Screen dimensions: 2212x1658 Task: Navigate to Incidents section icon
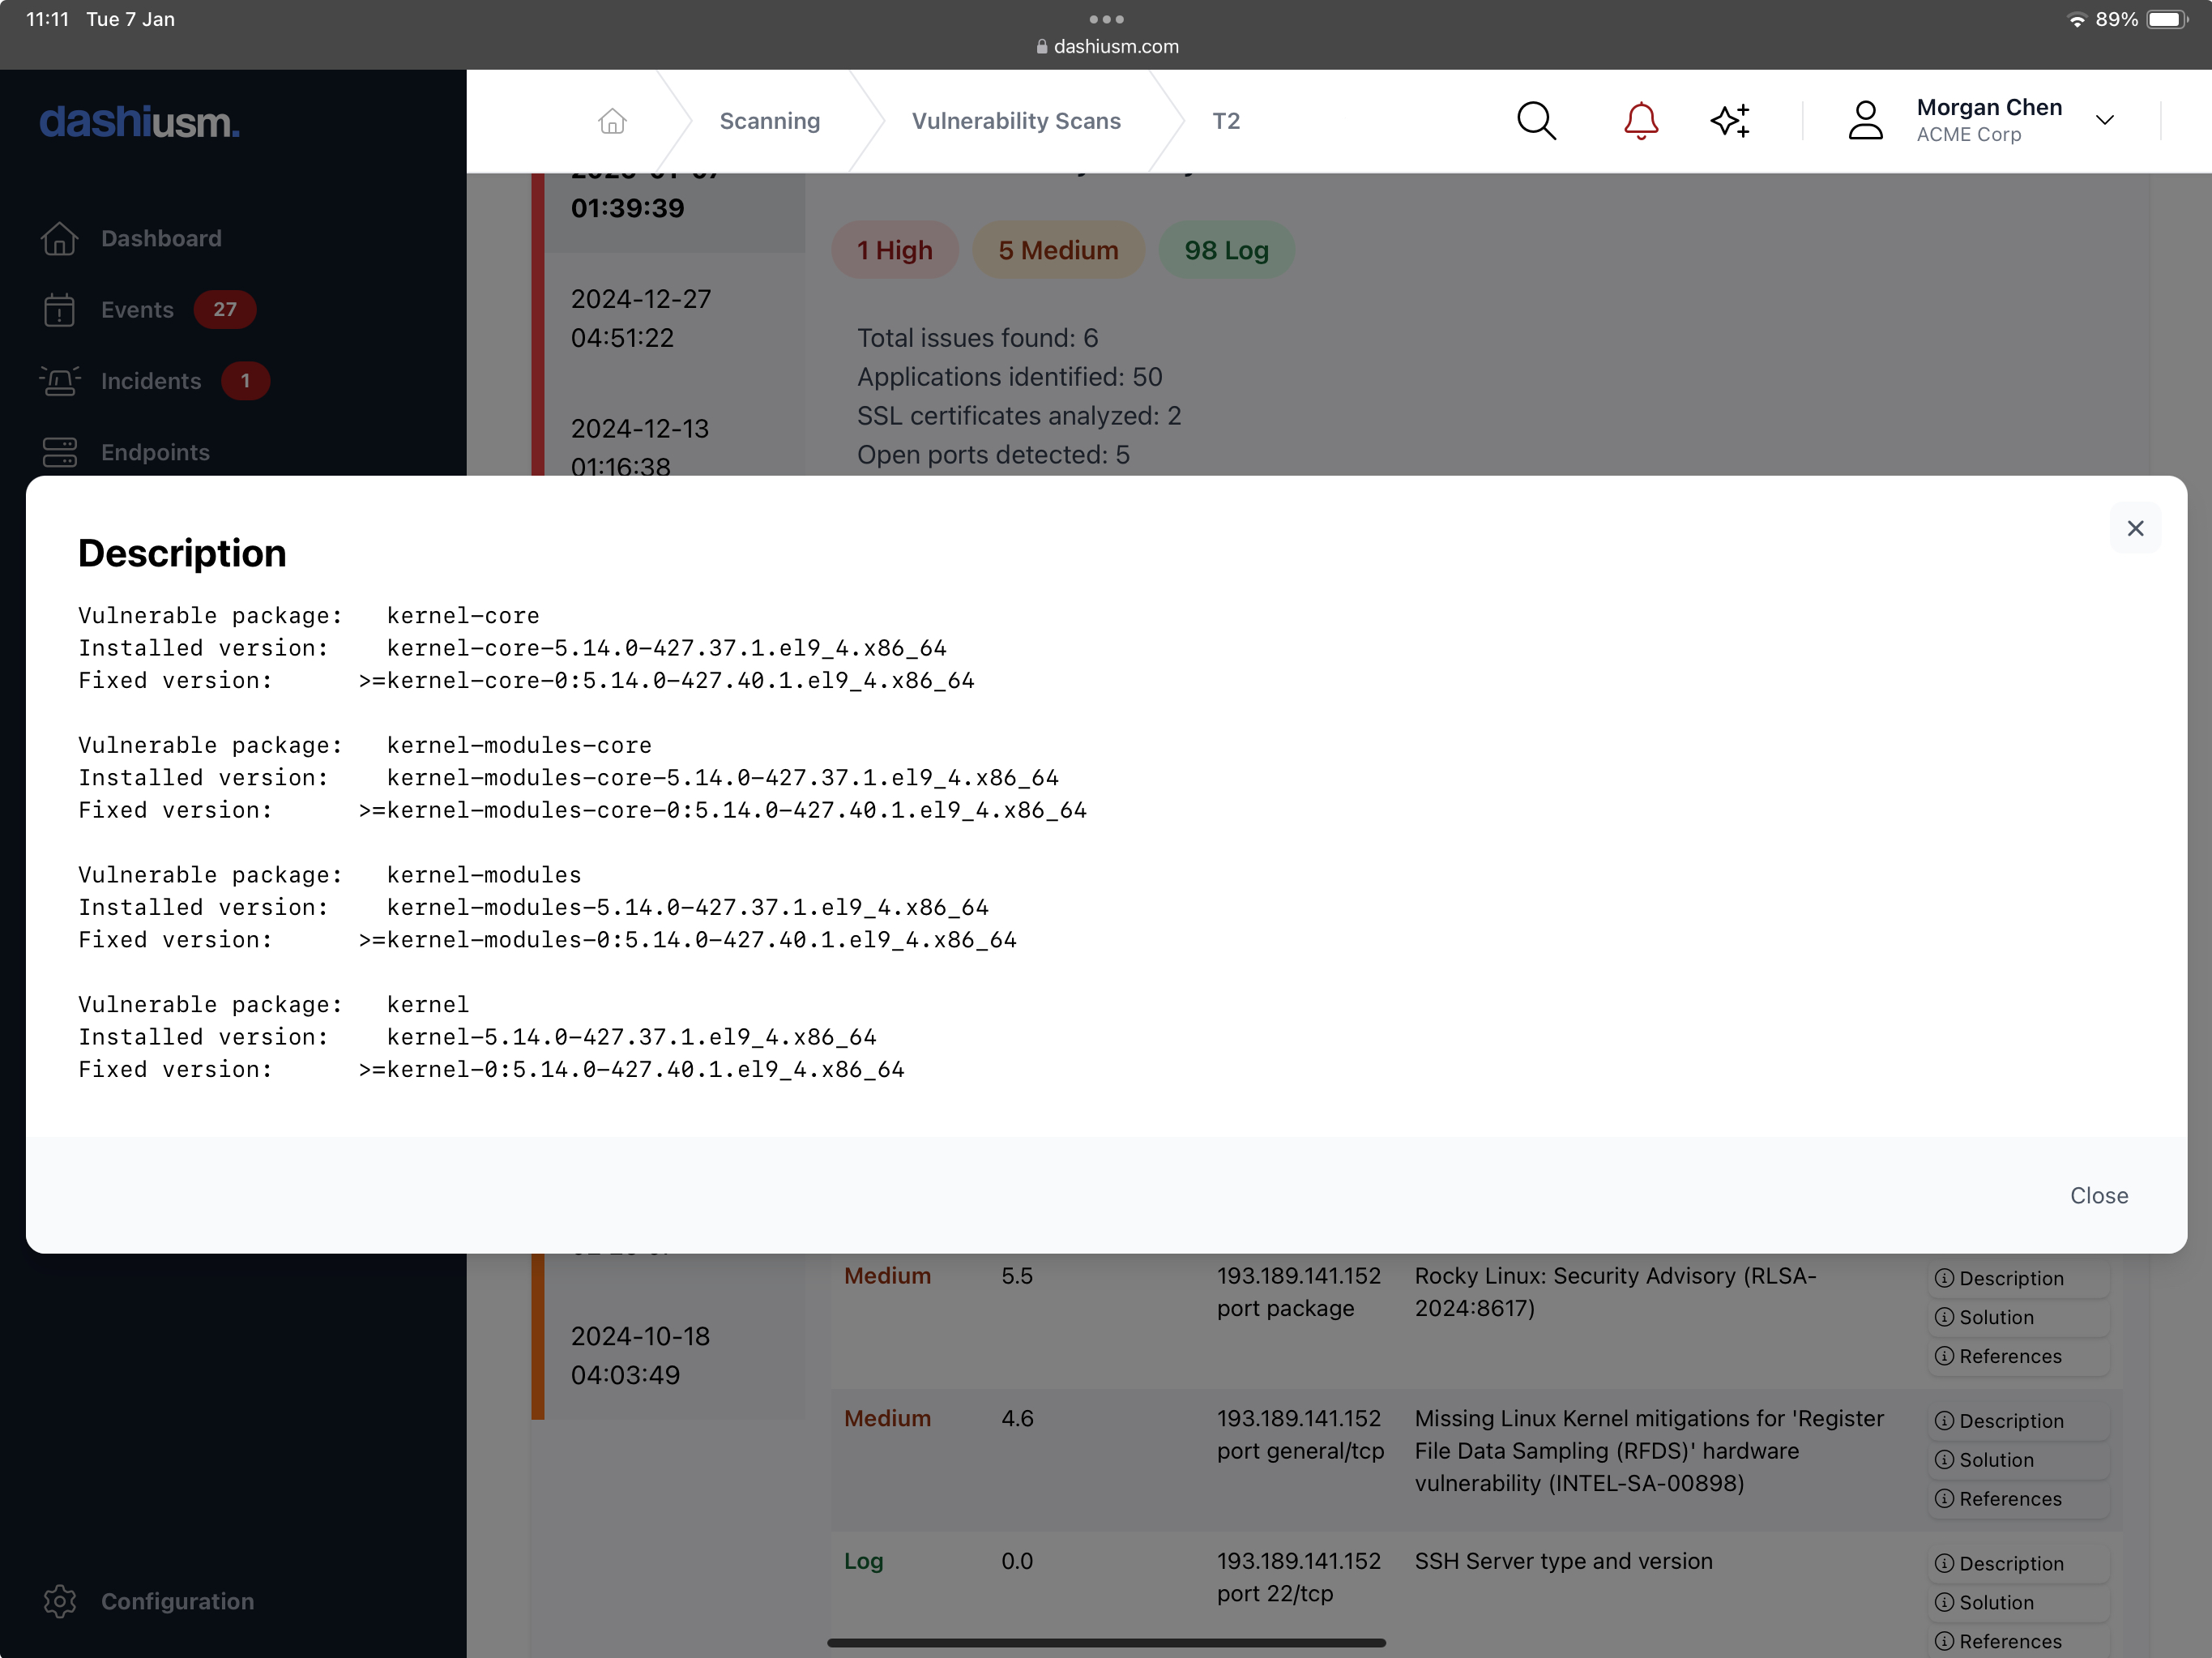tap(59, 380)
